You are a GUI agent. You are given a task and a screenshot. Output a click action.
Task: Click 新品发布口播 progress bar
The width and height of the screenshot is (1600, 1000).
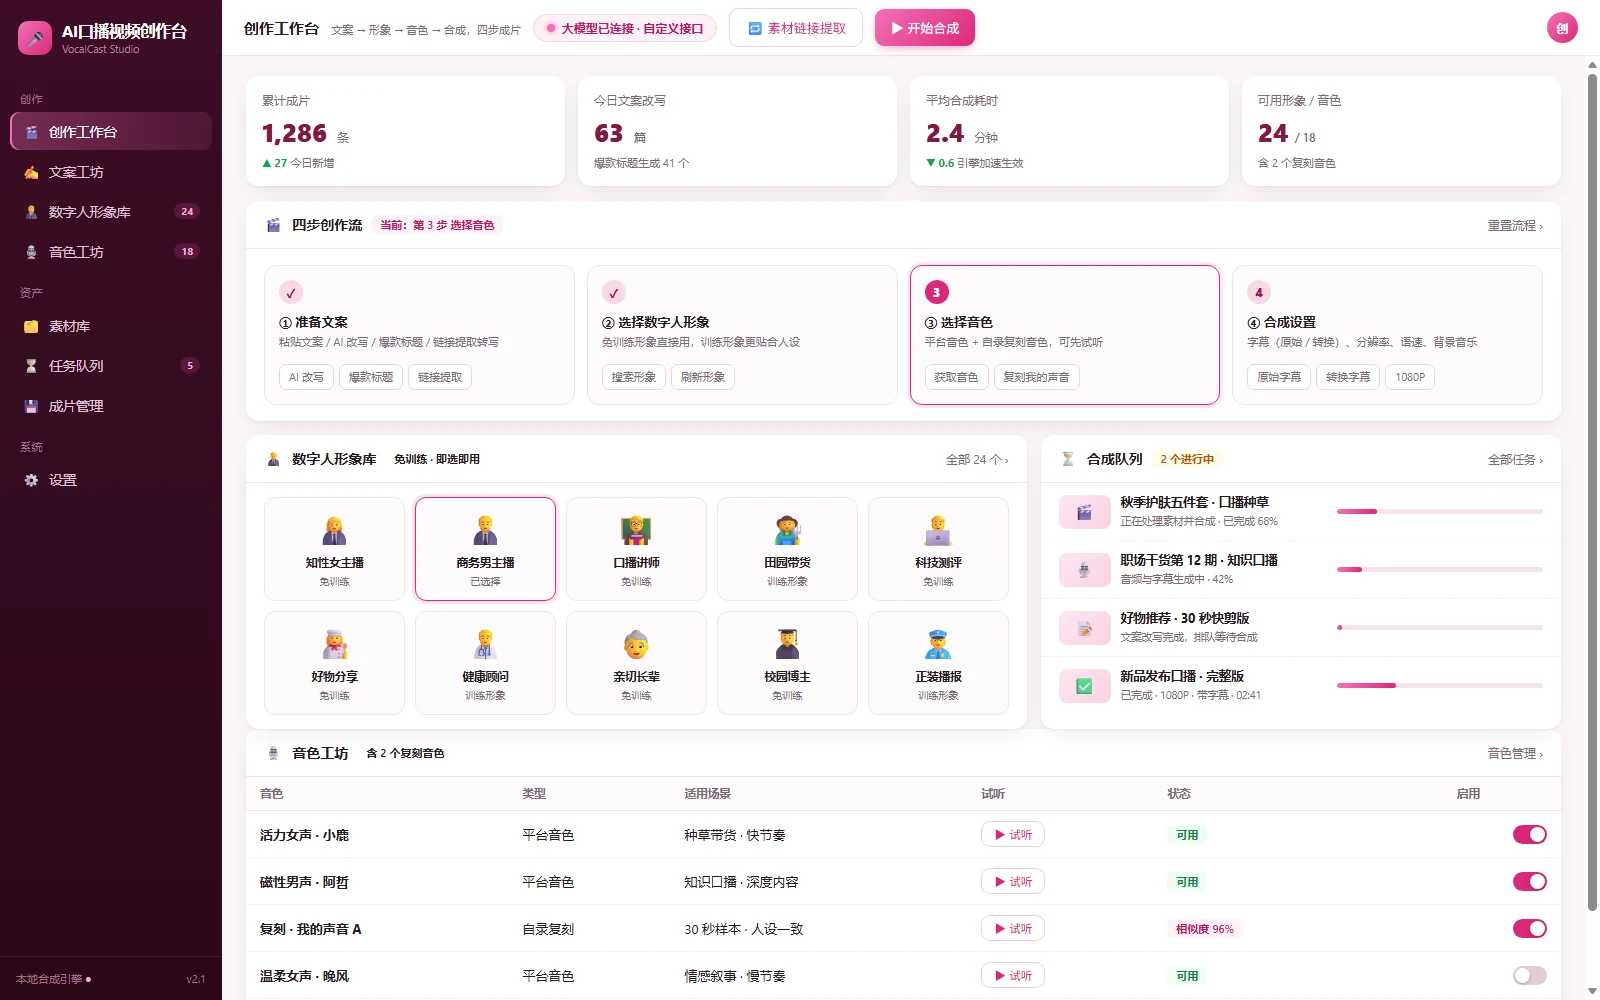coord(1439,685)
